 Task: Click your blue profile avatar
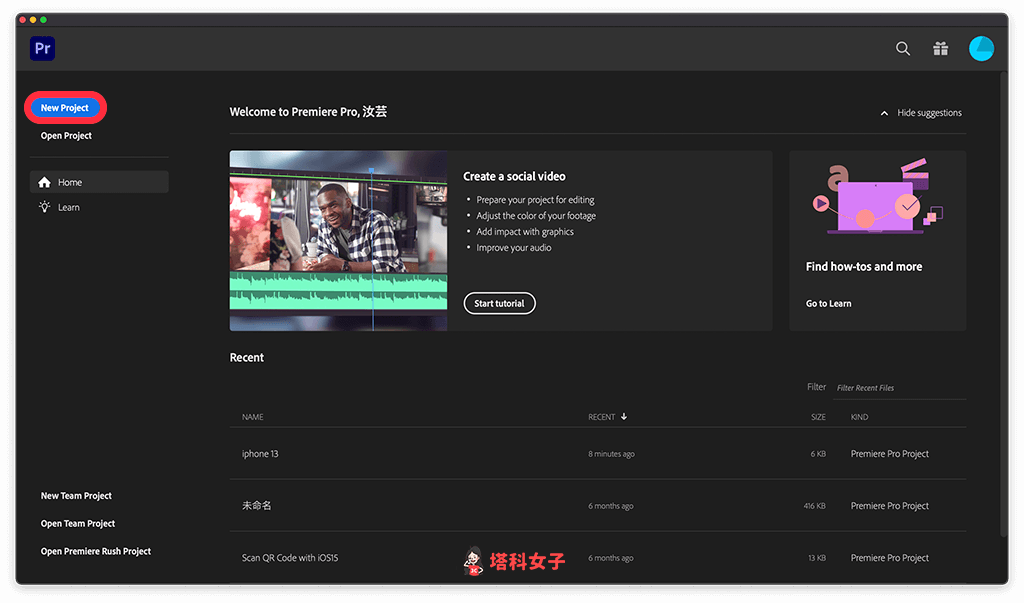coord(981,48)
